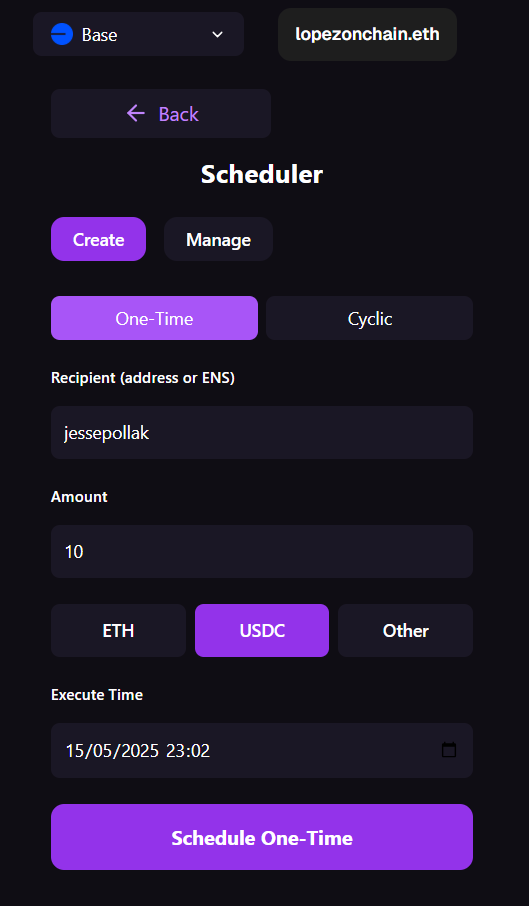This screenshot has height=906, width=529.
Task: Click the left arrow icon beside Back
Action: 136,113
